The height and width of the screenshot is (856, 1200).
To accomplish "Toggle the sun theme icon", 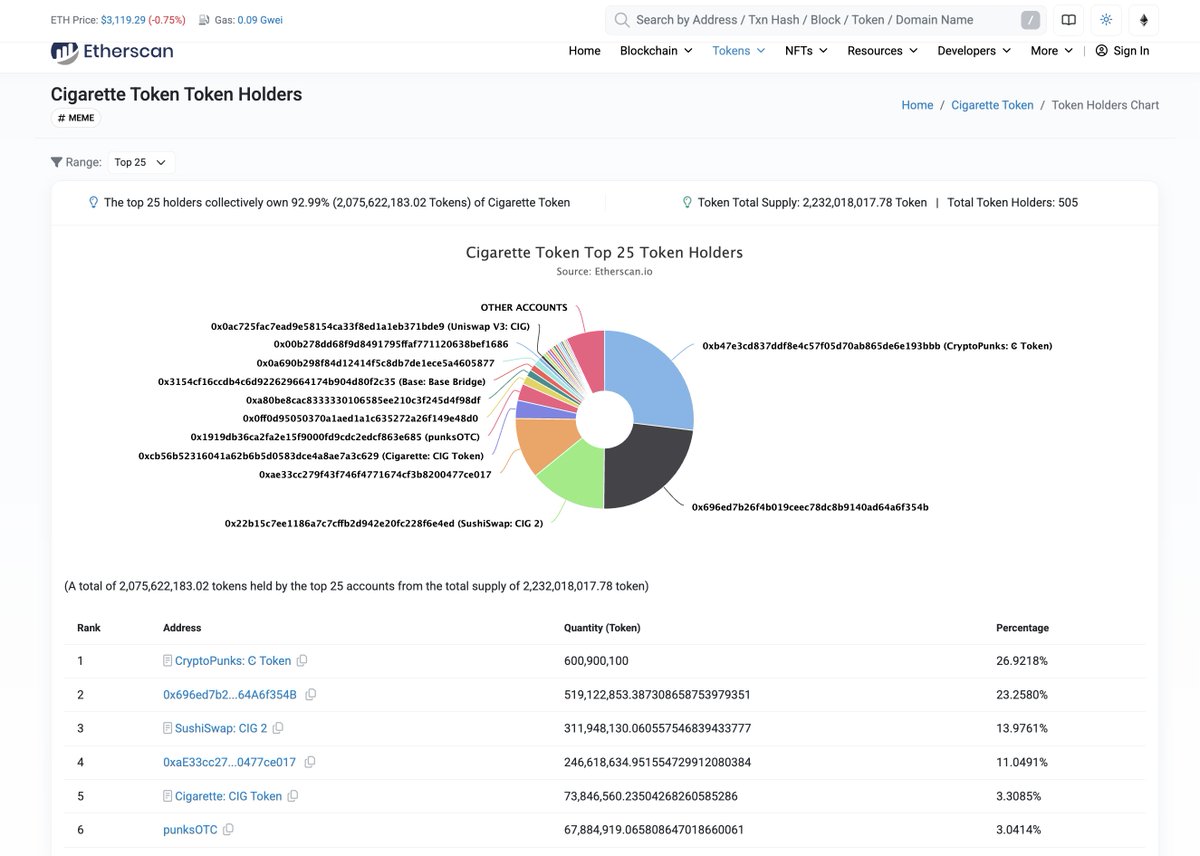I will coord(1106,20).
